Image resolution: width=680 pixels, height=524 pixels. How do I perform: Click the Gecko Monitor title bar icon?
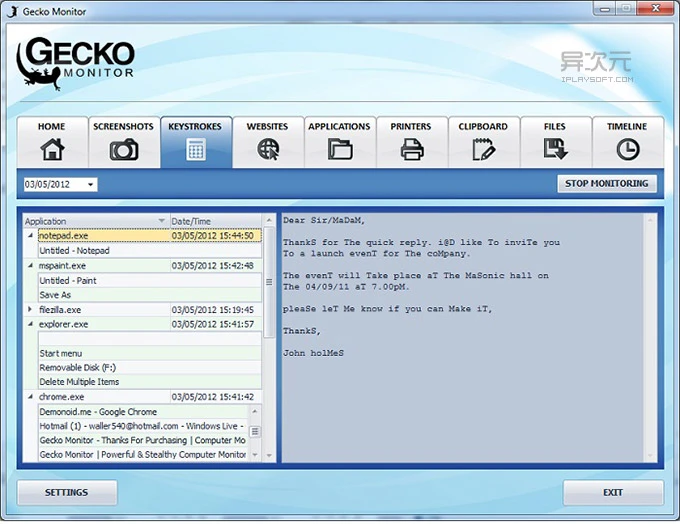pos(13,12)
